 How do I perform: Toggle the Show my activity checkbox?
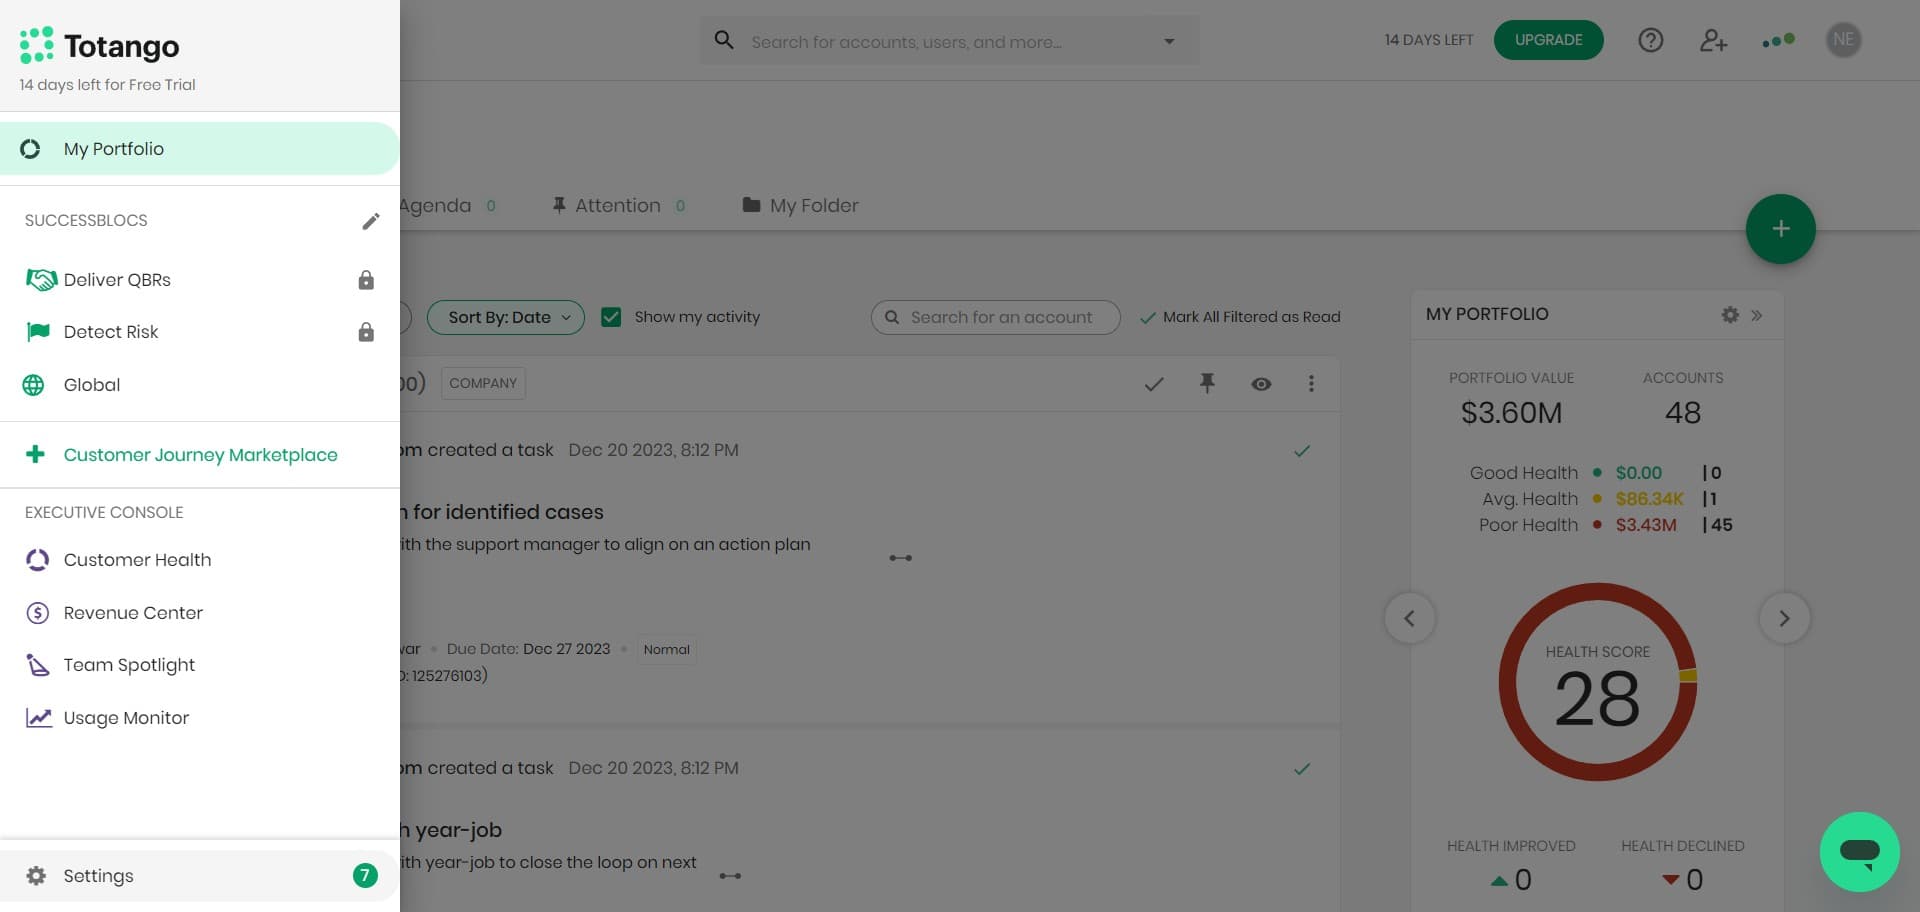pyautogui.click(x=611, y=317)
